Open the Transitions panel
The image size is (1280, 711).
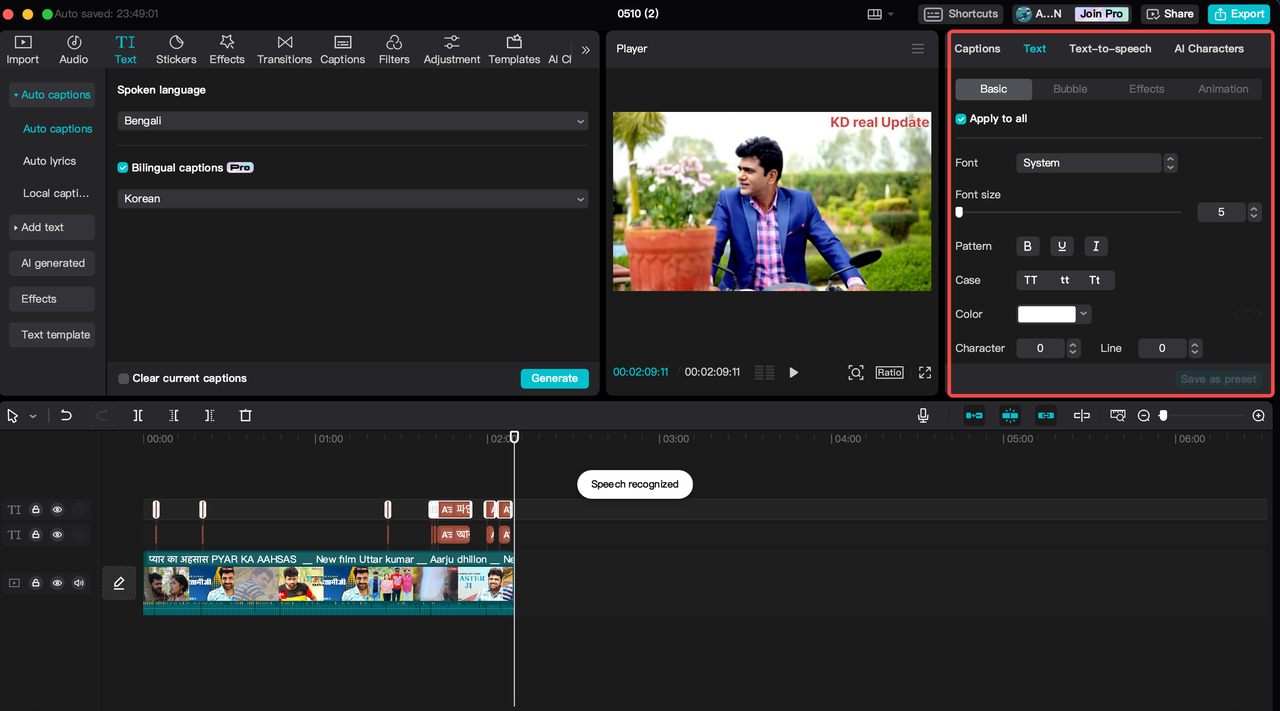[x=284, y=49]
